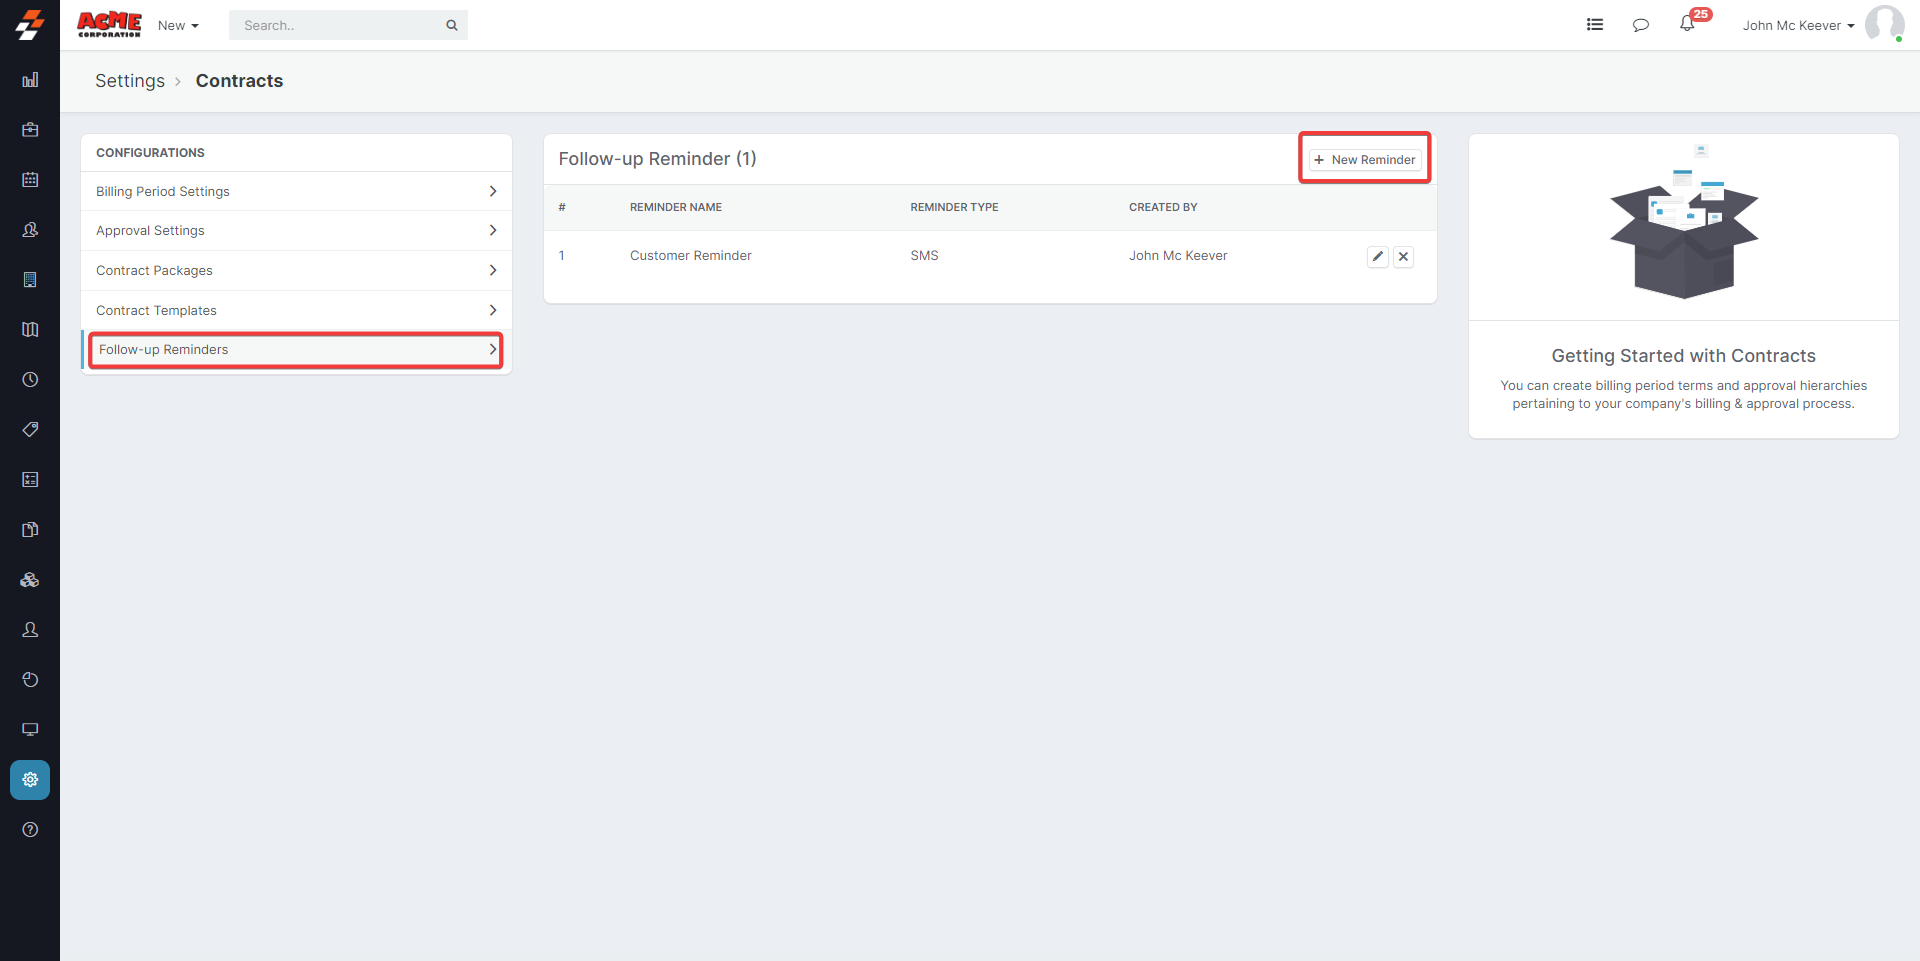
Task: Open Contract Templates configuration
Action: tap(296, 311)
